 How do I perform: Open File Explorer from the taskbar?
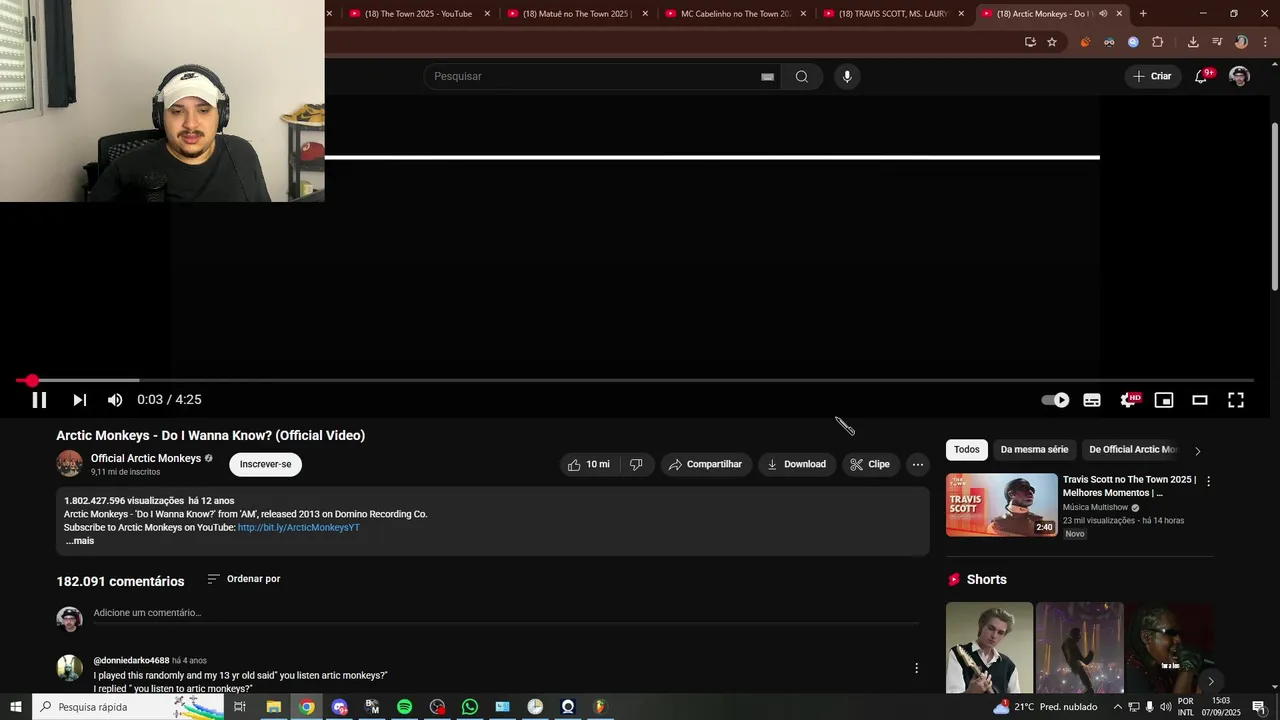point(273,707)
